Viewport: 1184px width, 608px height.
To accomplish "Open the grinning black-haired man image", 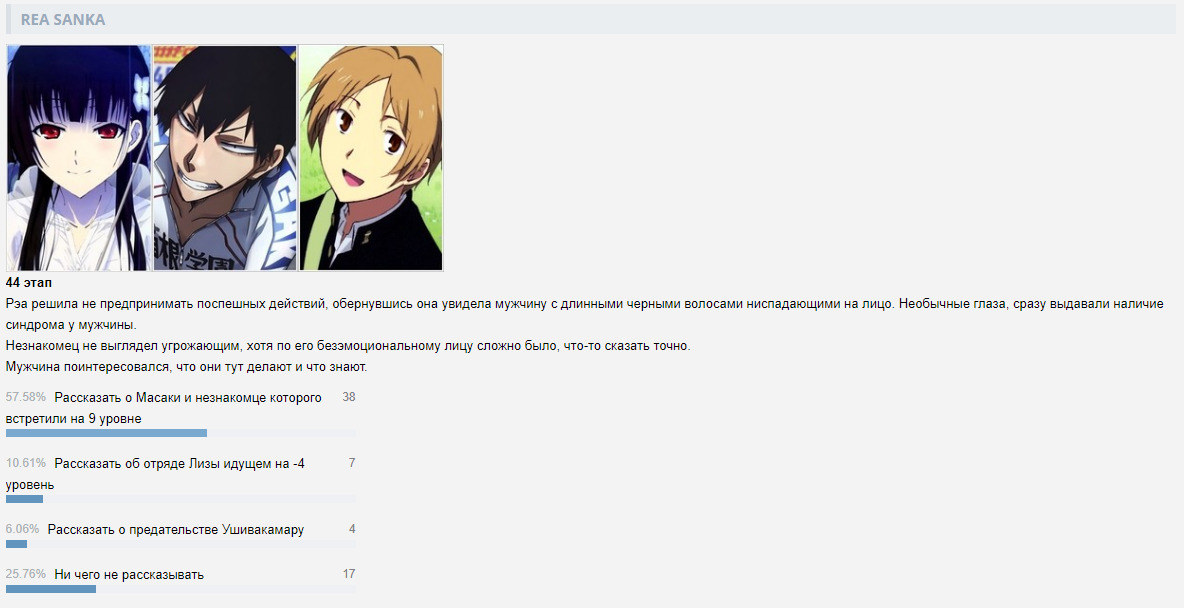I will point(225,158).
